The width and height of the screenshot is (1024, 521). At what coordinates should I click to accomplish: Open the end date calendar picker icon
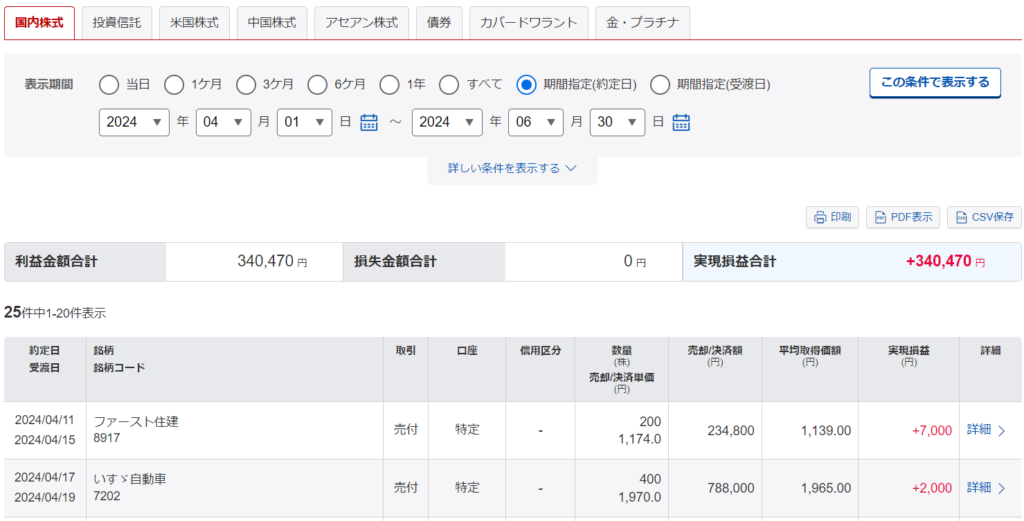681,122
